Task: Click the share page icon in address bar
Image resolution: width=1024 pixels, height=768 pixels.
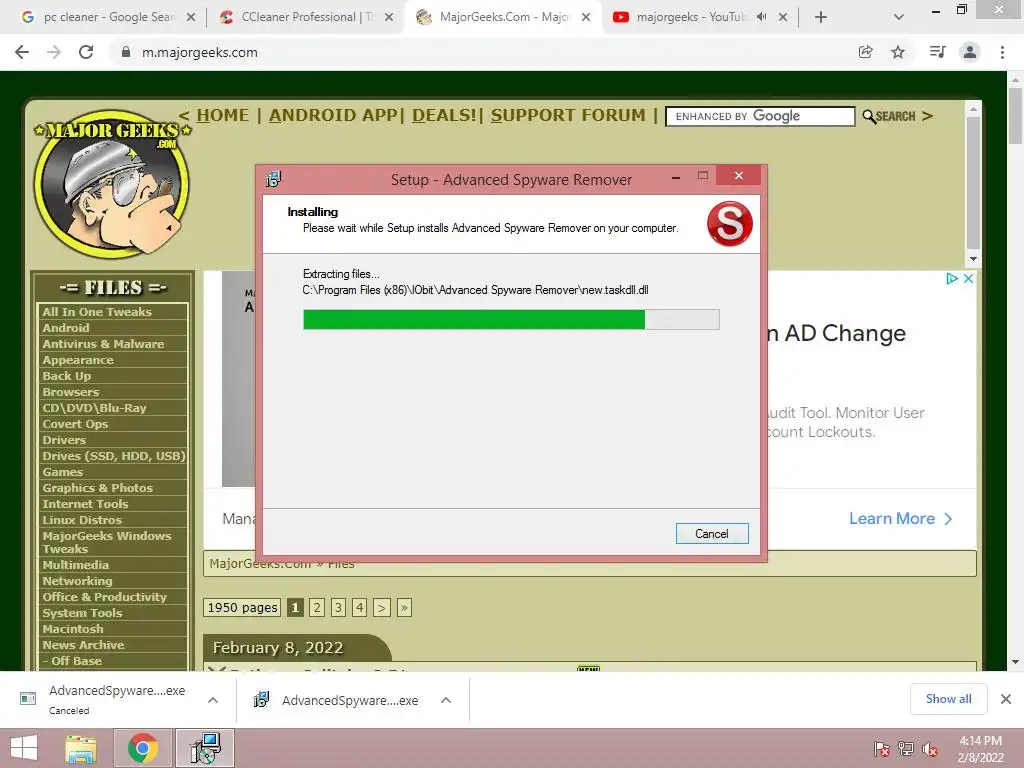Action: [x=865, y=52]
